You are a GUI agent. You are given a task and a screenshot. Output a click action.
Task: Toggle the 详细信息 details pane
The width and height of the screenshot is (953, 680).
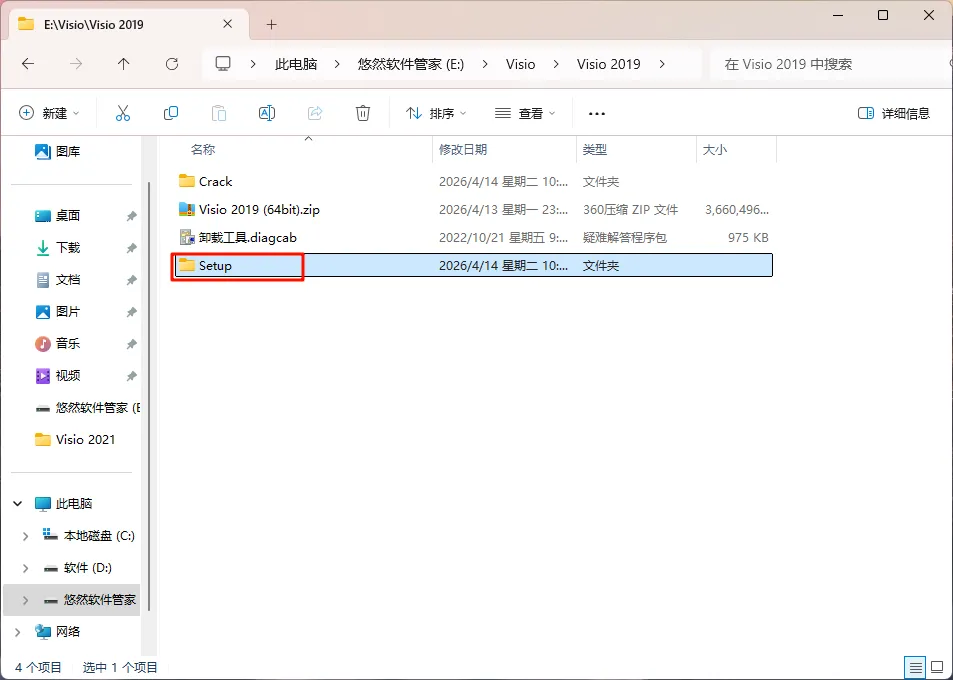coord(893,113)
